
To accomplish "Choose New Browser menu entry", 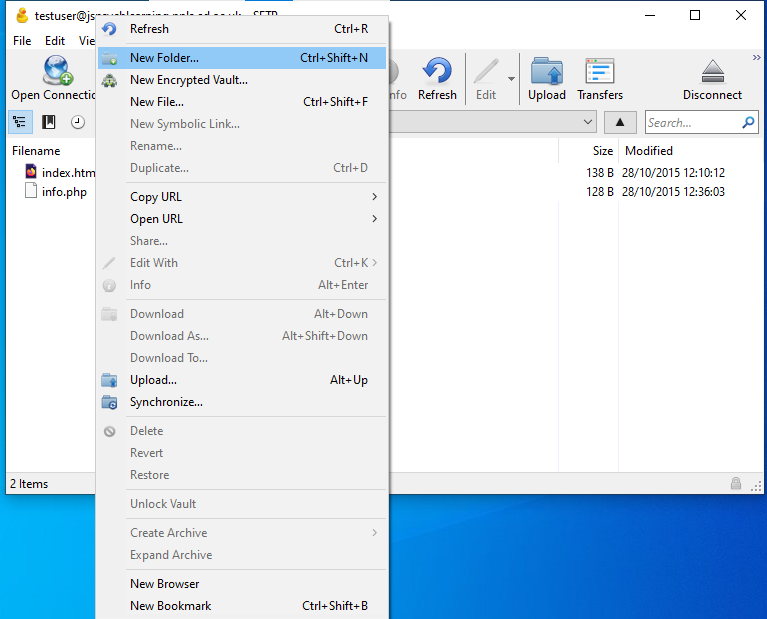I will (242, 584).
